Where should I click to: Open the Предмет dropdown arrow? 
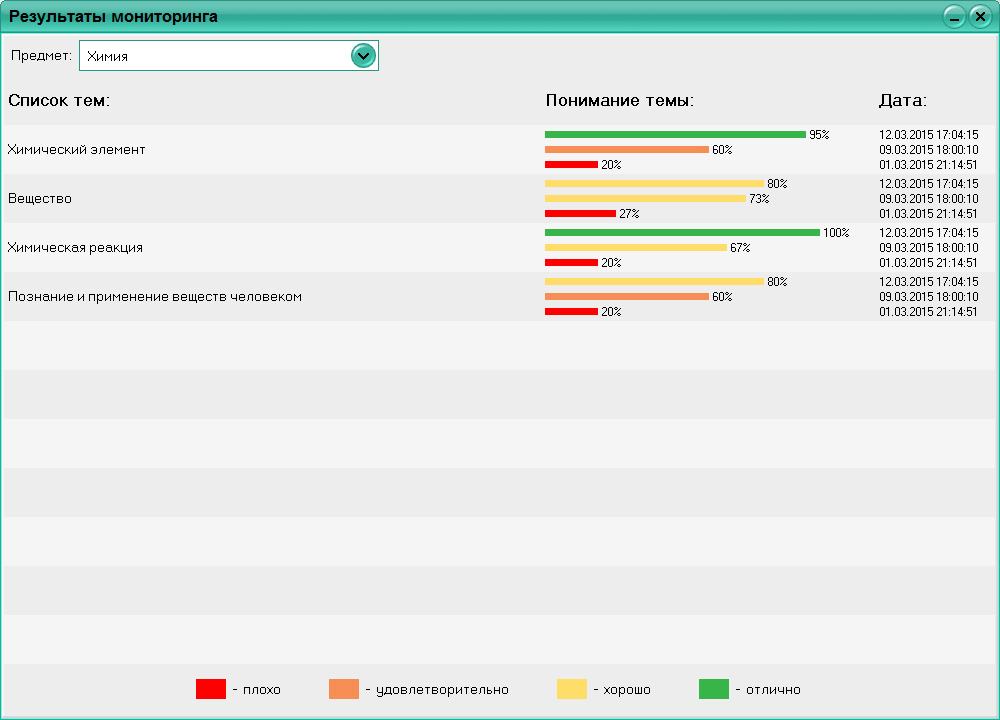363,56
